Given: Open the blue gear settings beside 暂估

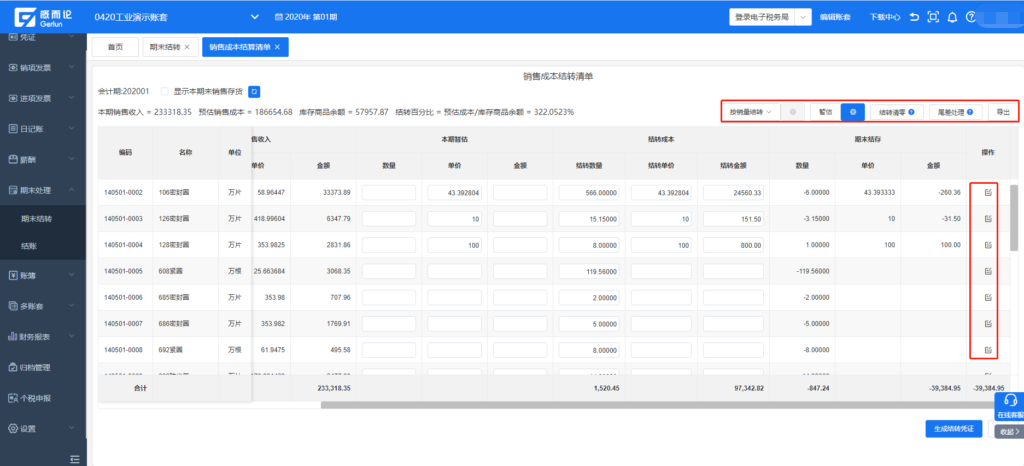Looking at the screenshot, I should click(853, 112).
